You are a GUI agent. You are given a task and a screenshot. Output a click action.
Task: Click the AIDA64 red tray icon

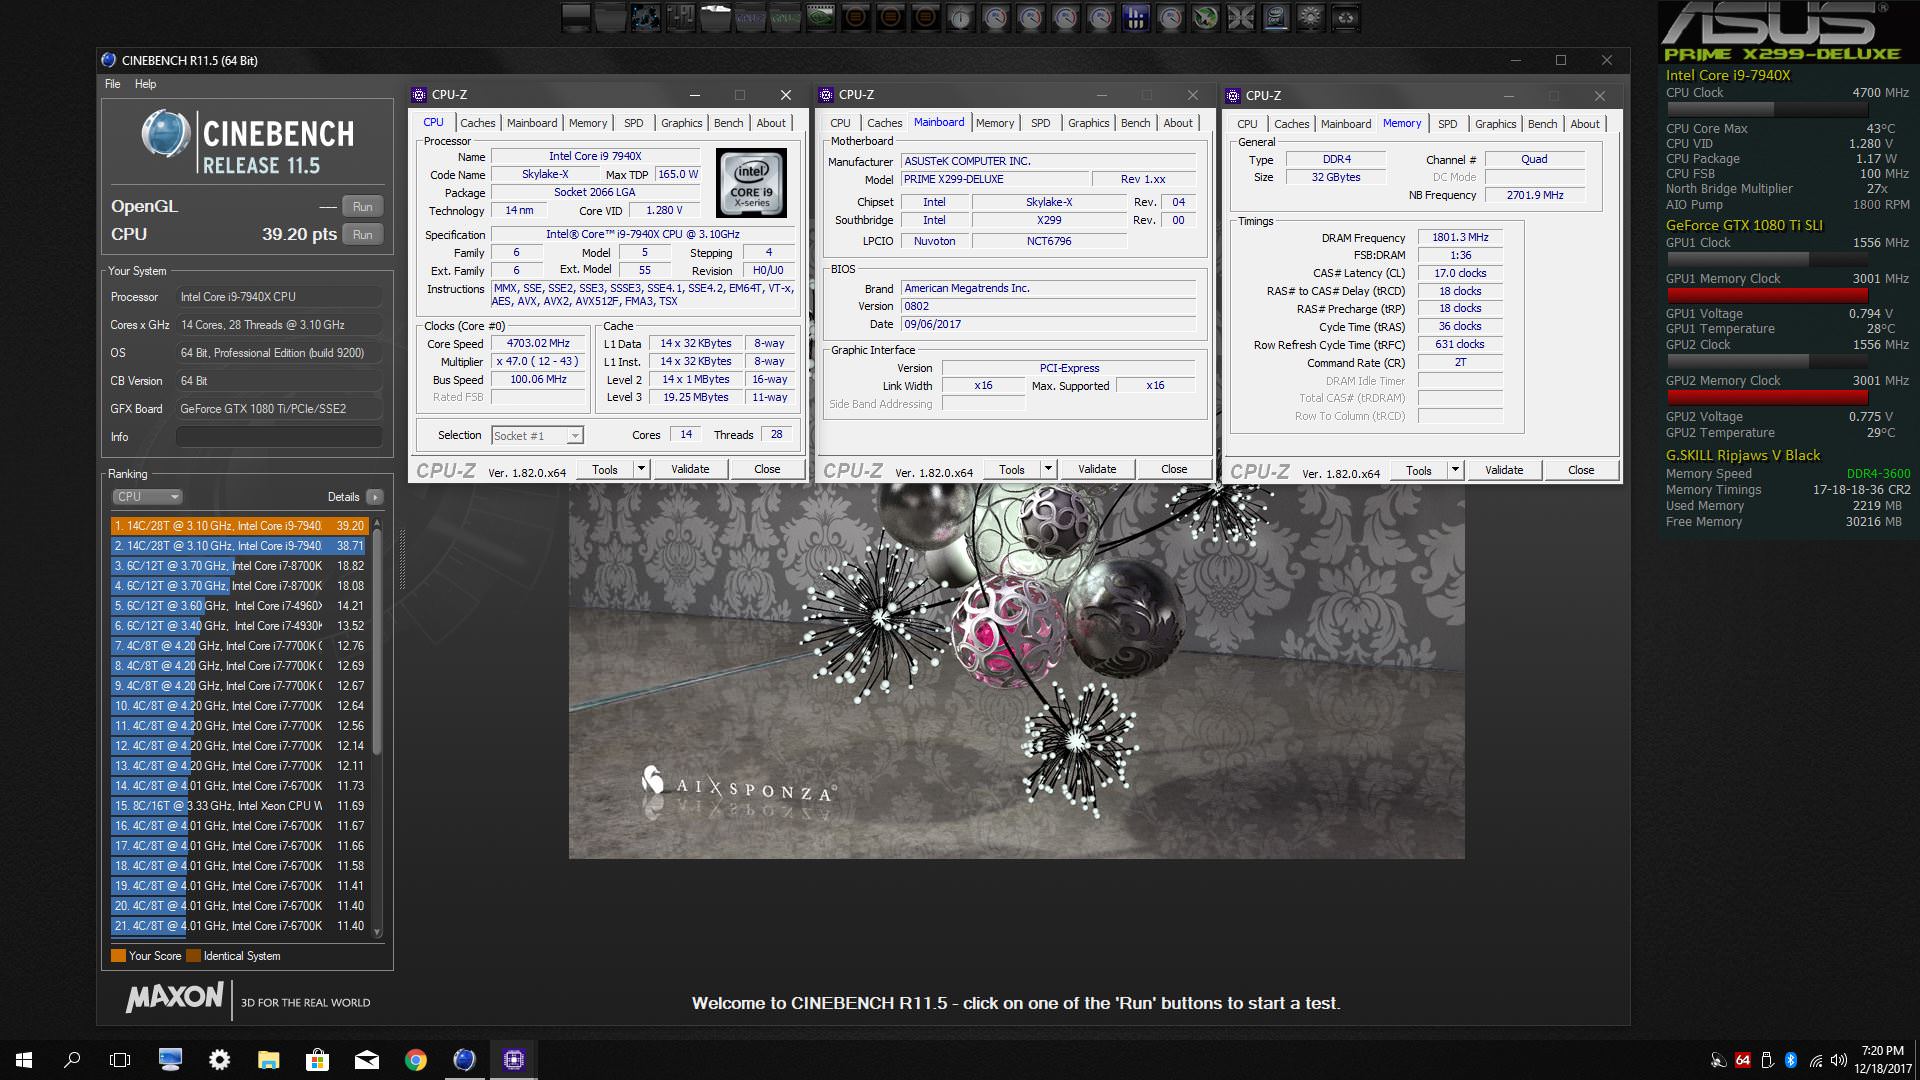point(1743,1060)
